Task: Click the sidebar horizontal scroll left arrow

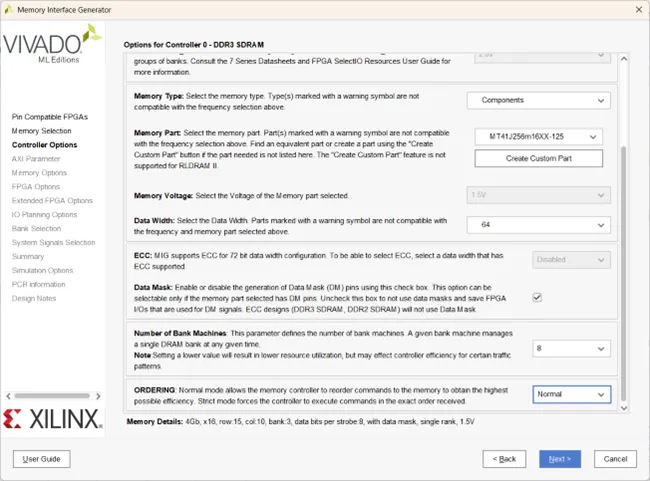Action: click(x=8, y=396)
